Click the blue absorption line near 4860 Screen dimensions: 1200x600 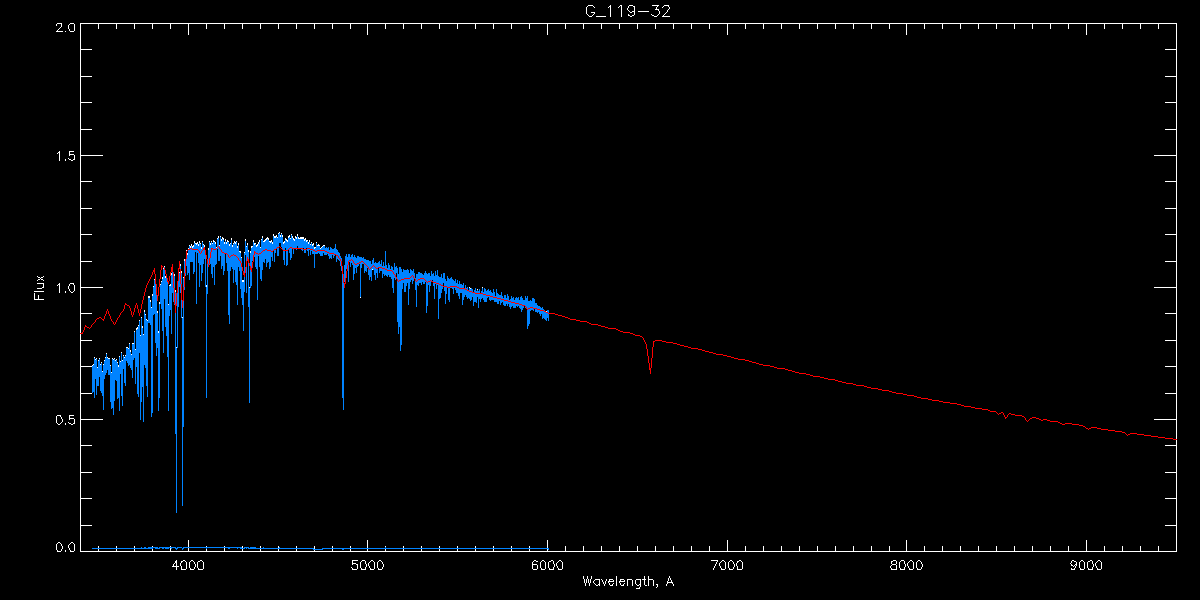(x=343, y=335)
